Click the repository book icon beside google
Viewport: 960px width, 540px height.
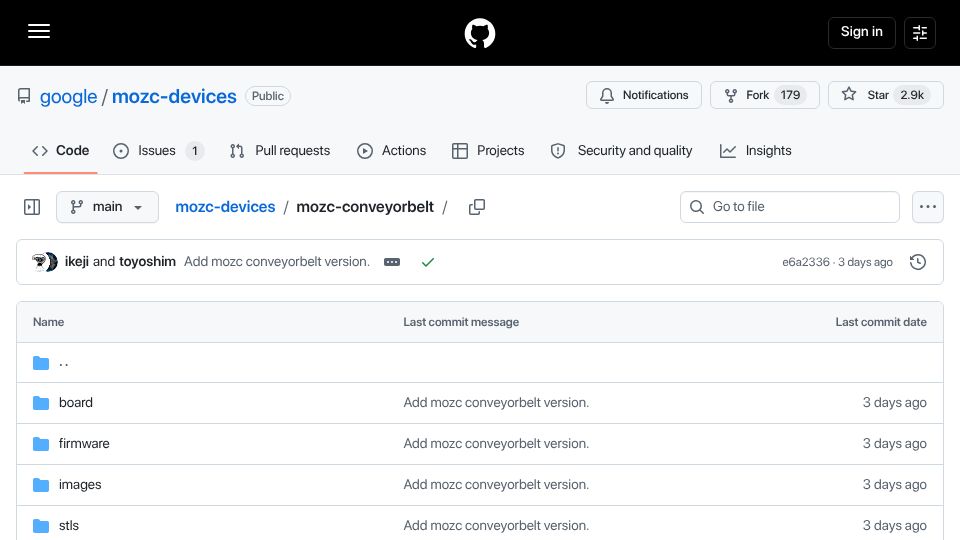tap(24, 96)
